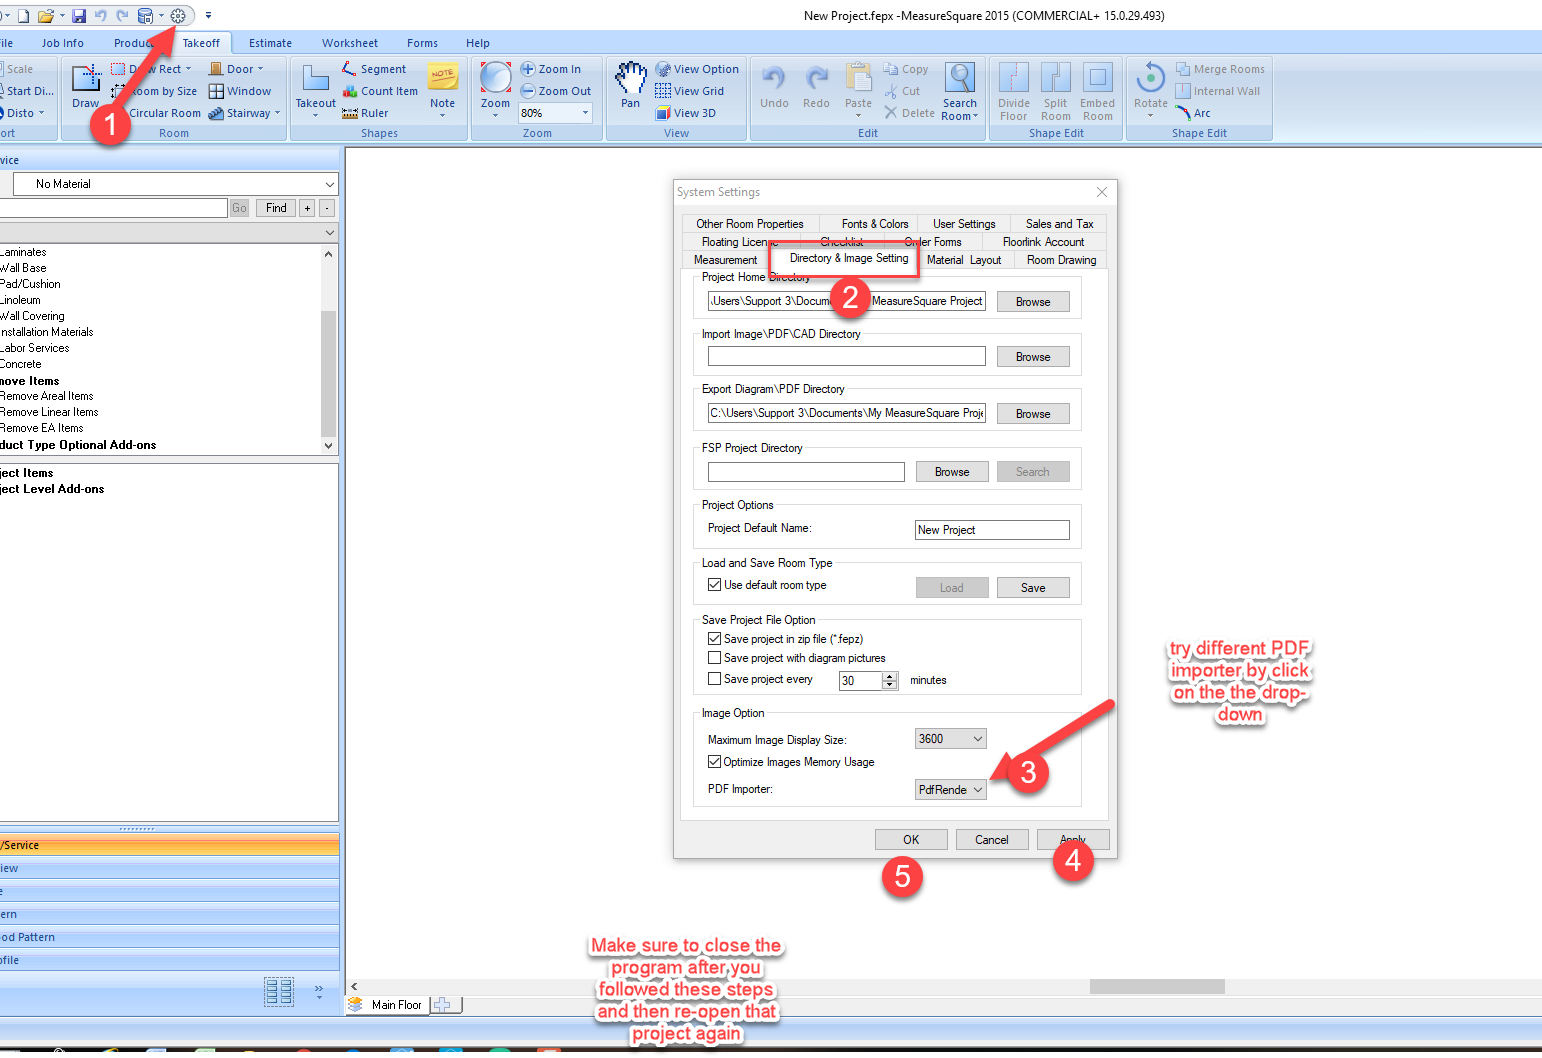Expand the View Option menu
The height and width of the screenshot is (1058, 1542).
(697, 69)
